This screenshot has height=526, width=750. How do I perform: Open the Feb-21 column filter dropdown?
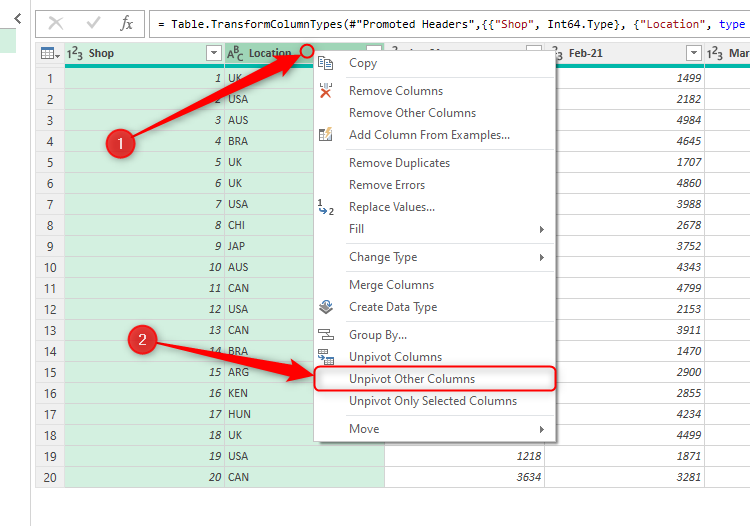(x=694, y=54)
